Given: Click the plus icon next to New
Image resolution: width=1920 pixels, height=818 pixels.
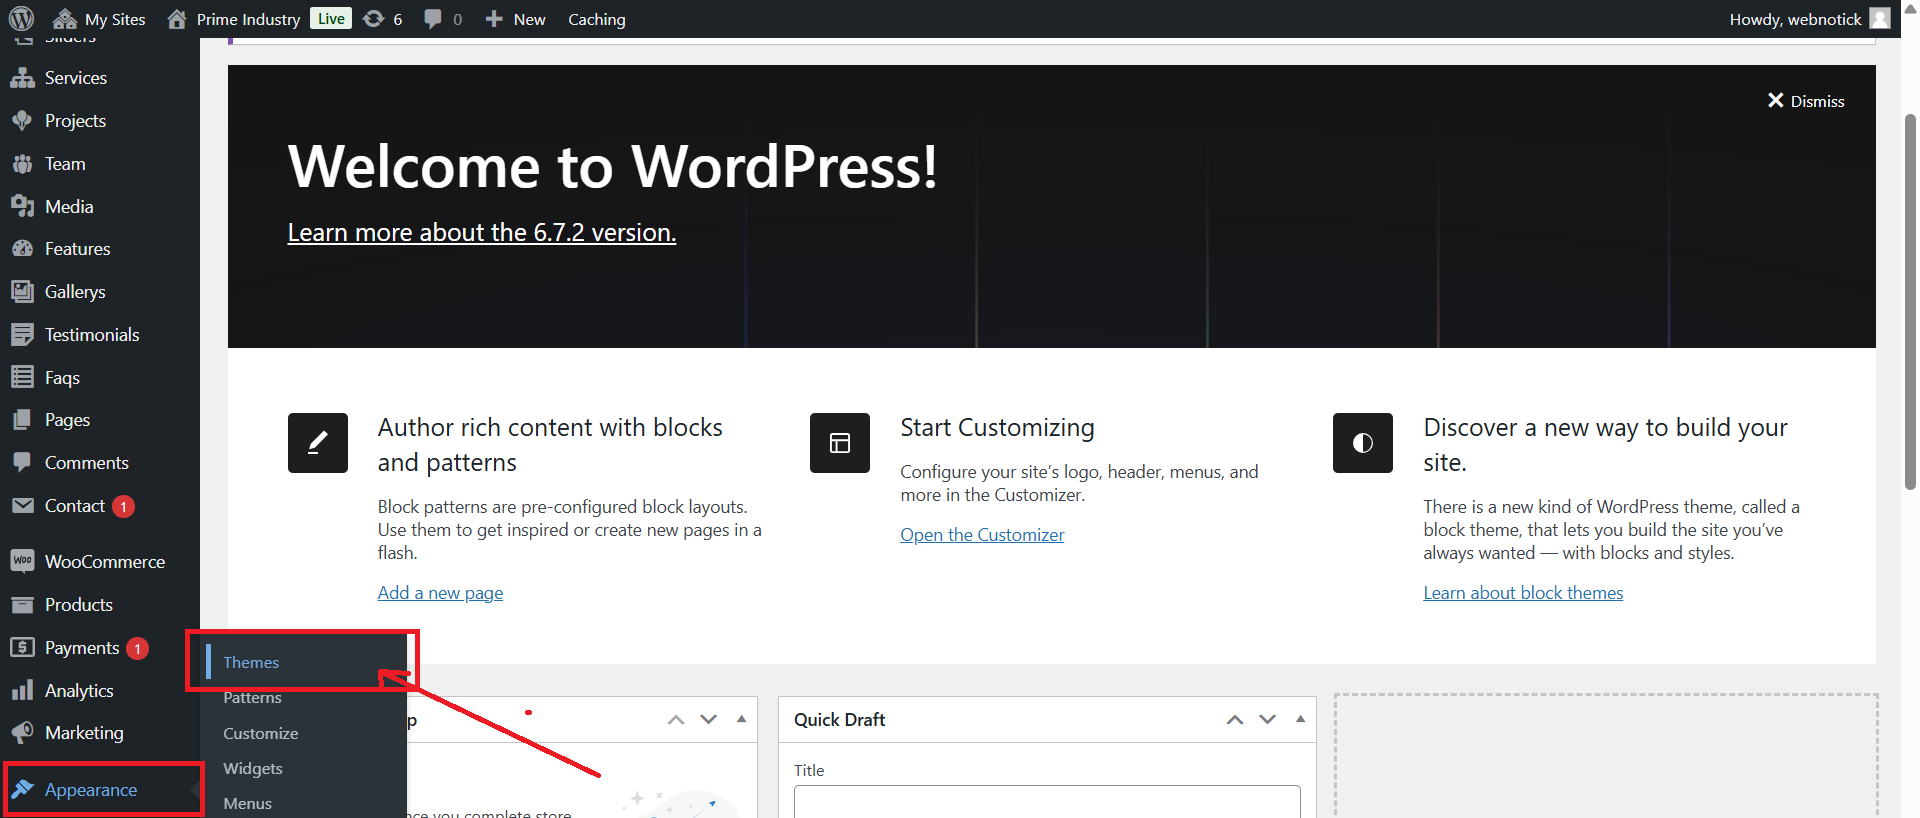Looking at the screenshot, I should [494, 19].
